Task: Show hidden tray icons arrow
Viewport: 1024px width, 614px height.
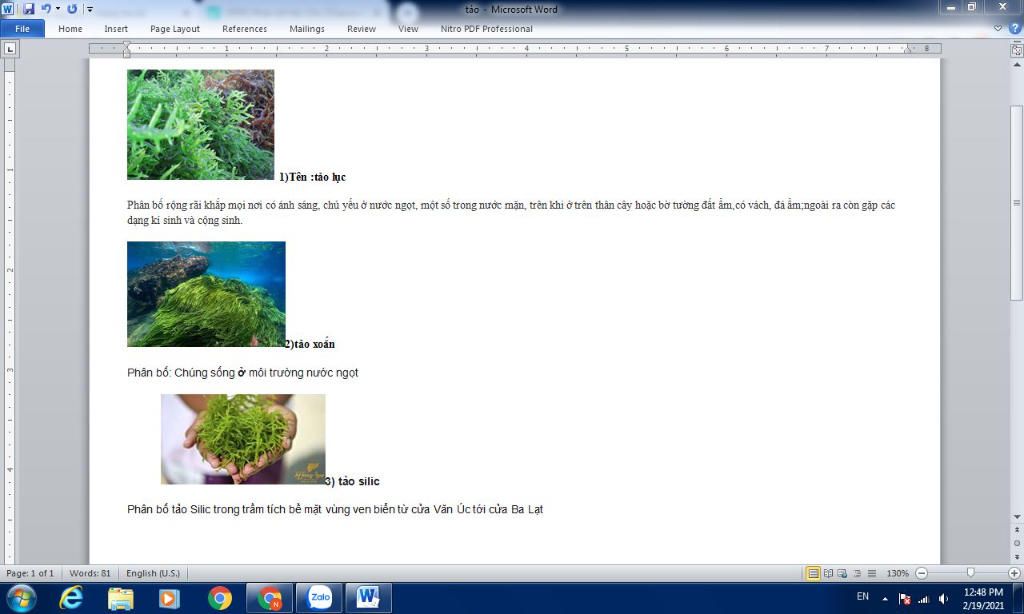Action: click(x=885, y=598)
